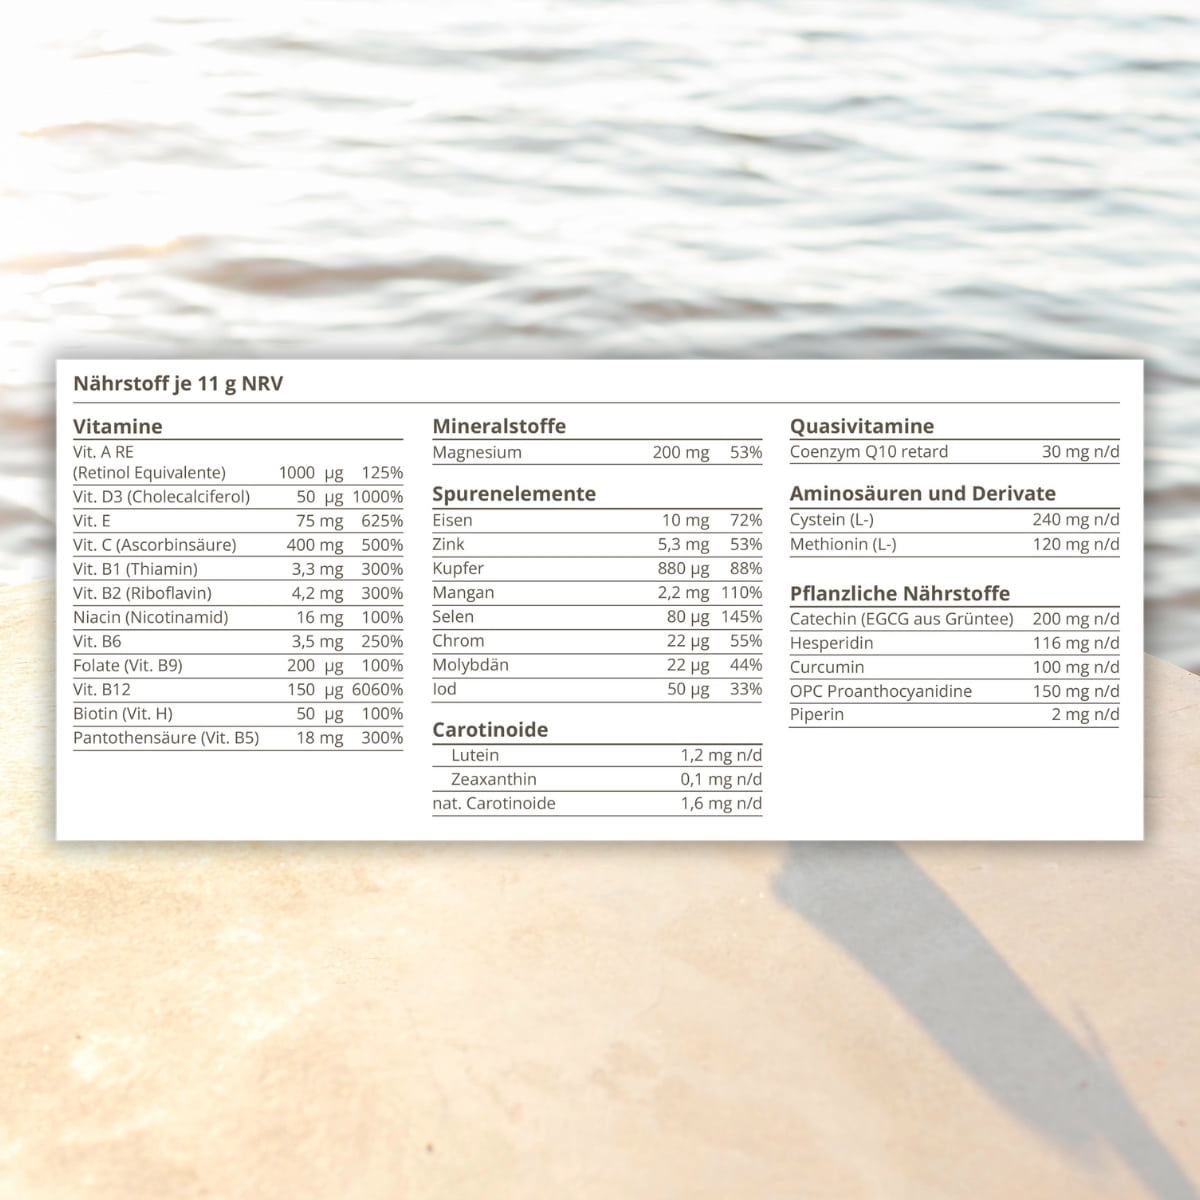Click the 'Vit. B6' row label

[x=97, y=641]
